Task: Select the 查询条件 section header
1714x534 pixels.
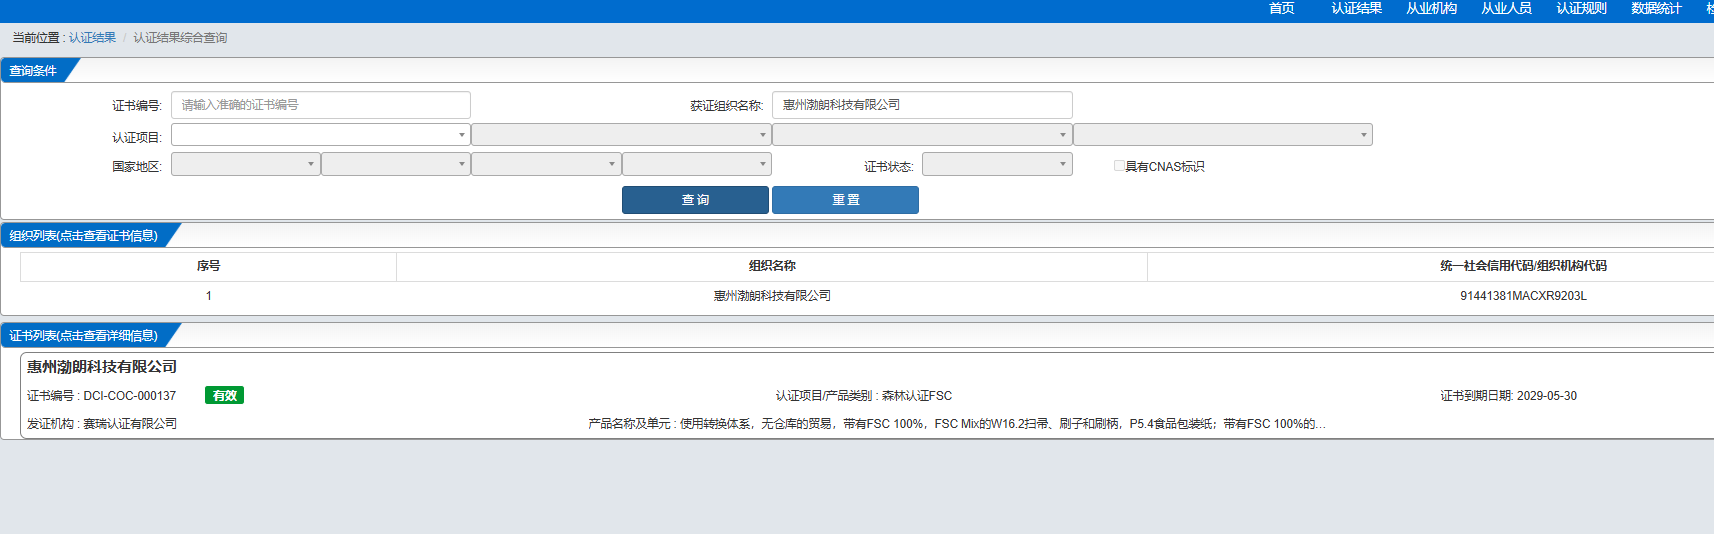Action: (x=33, y=71)
